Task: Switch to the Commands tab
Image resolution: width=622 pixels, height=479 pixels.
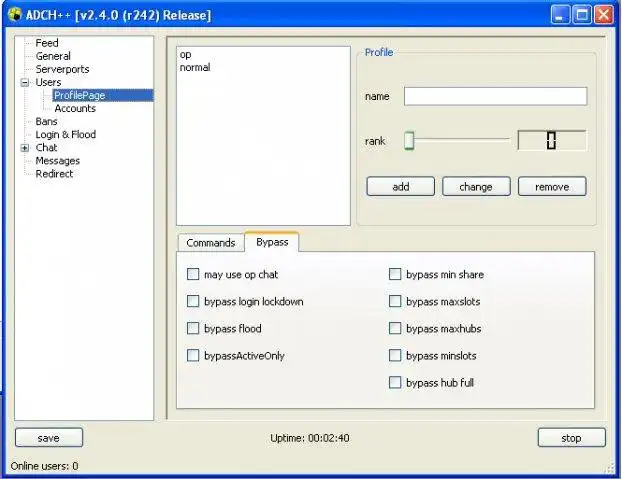Action: click(211, 243)
